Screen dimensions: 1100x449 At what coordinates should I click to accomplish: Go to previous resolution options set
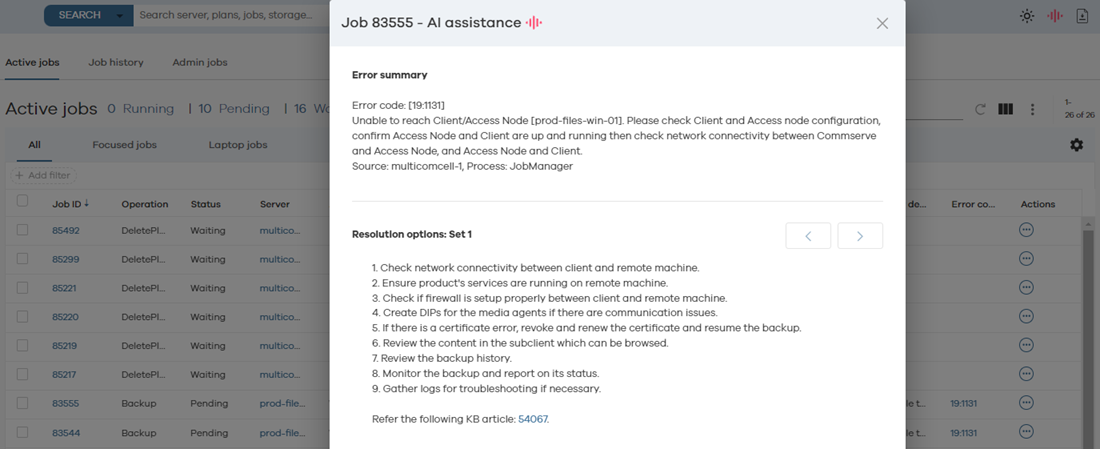(x=808, y=236)
